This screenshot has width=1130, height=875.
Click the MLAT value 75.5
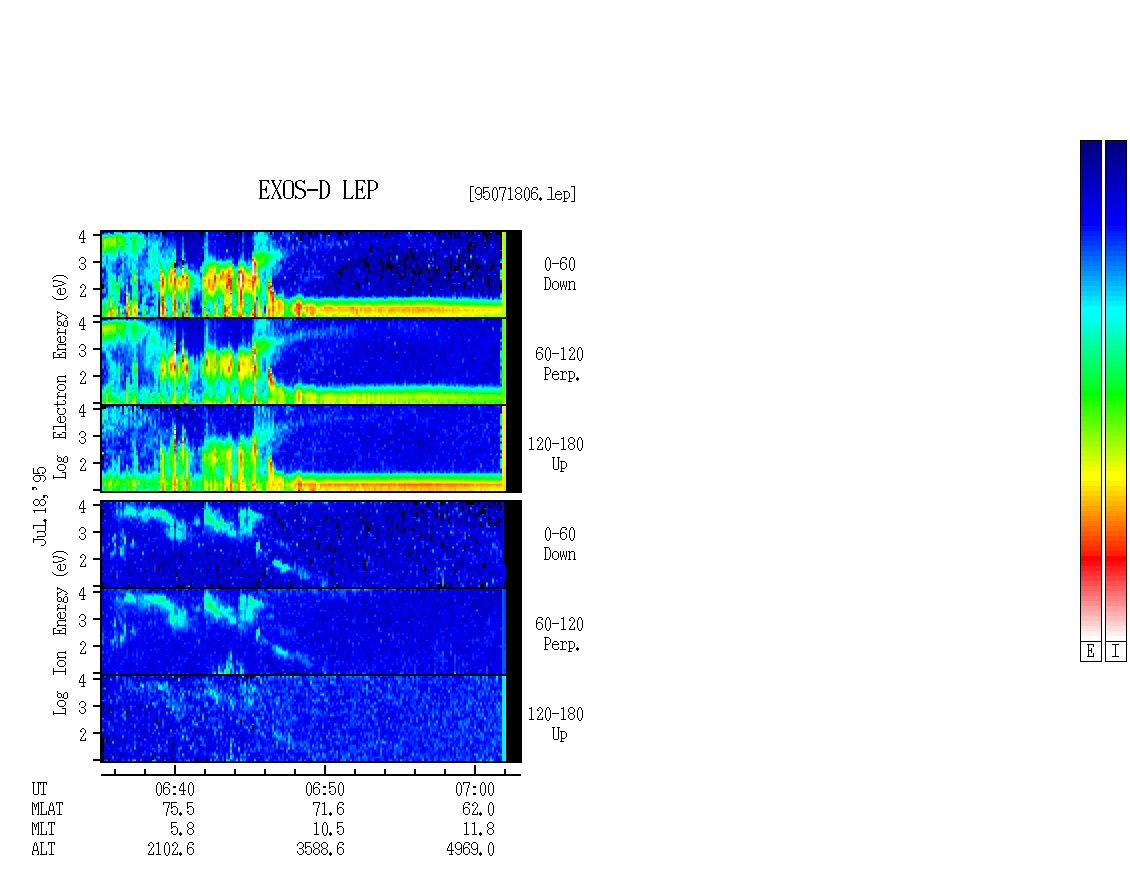point(179,809)
